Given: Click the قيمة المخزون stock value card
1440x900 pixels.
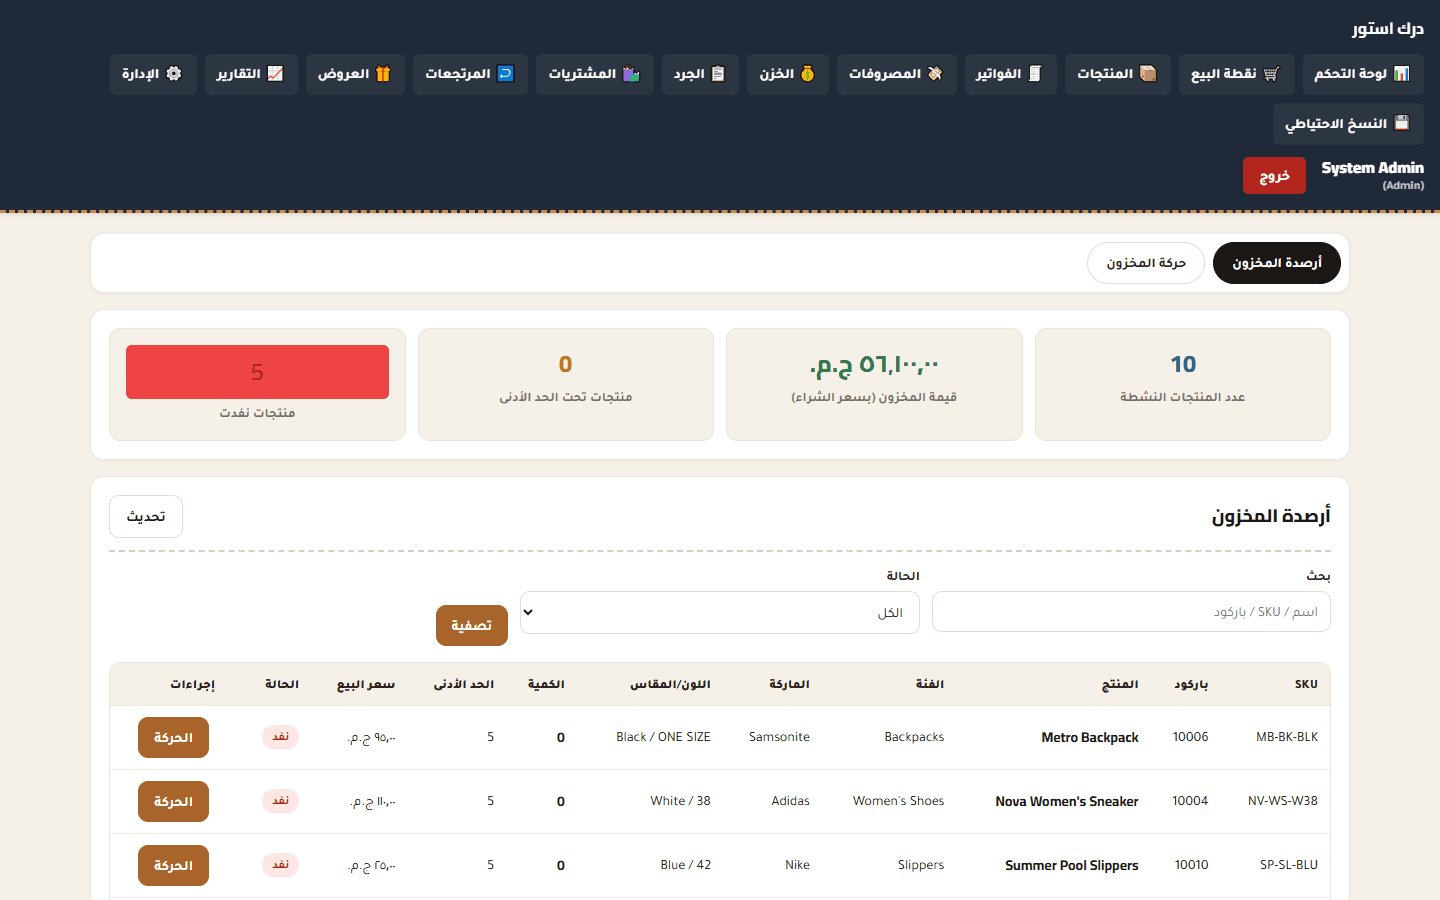Looking at the screenshot, I should point(874,385).
